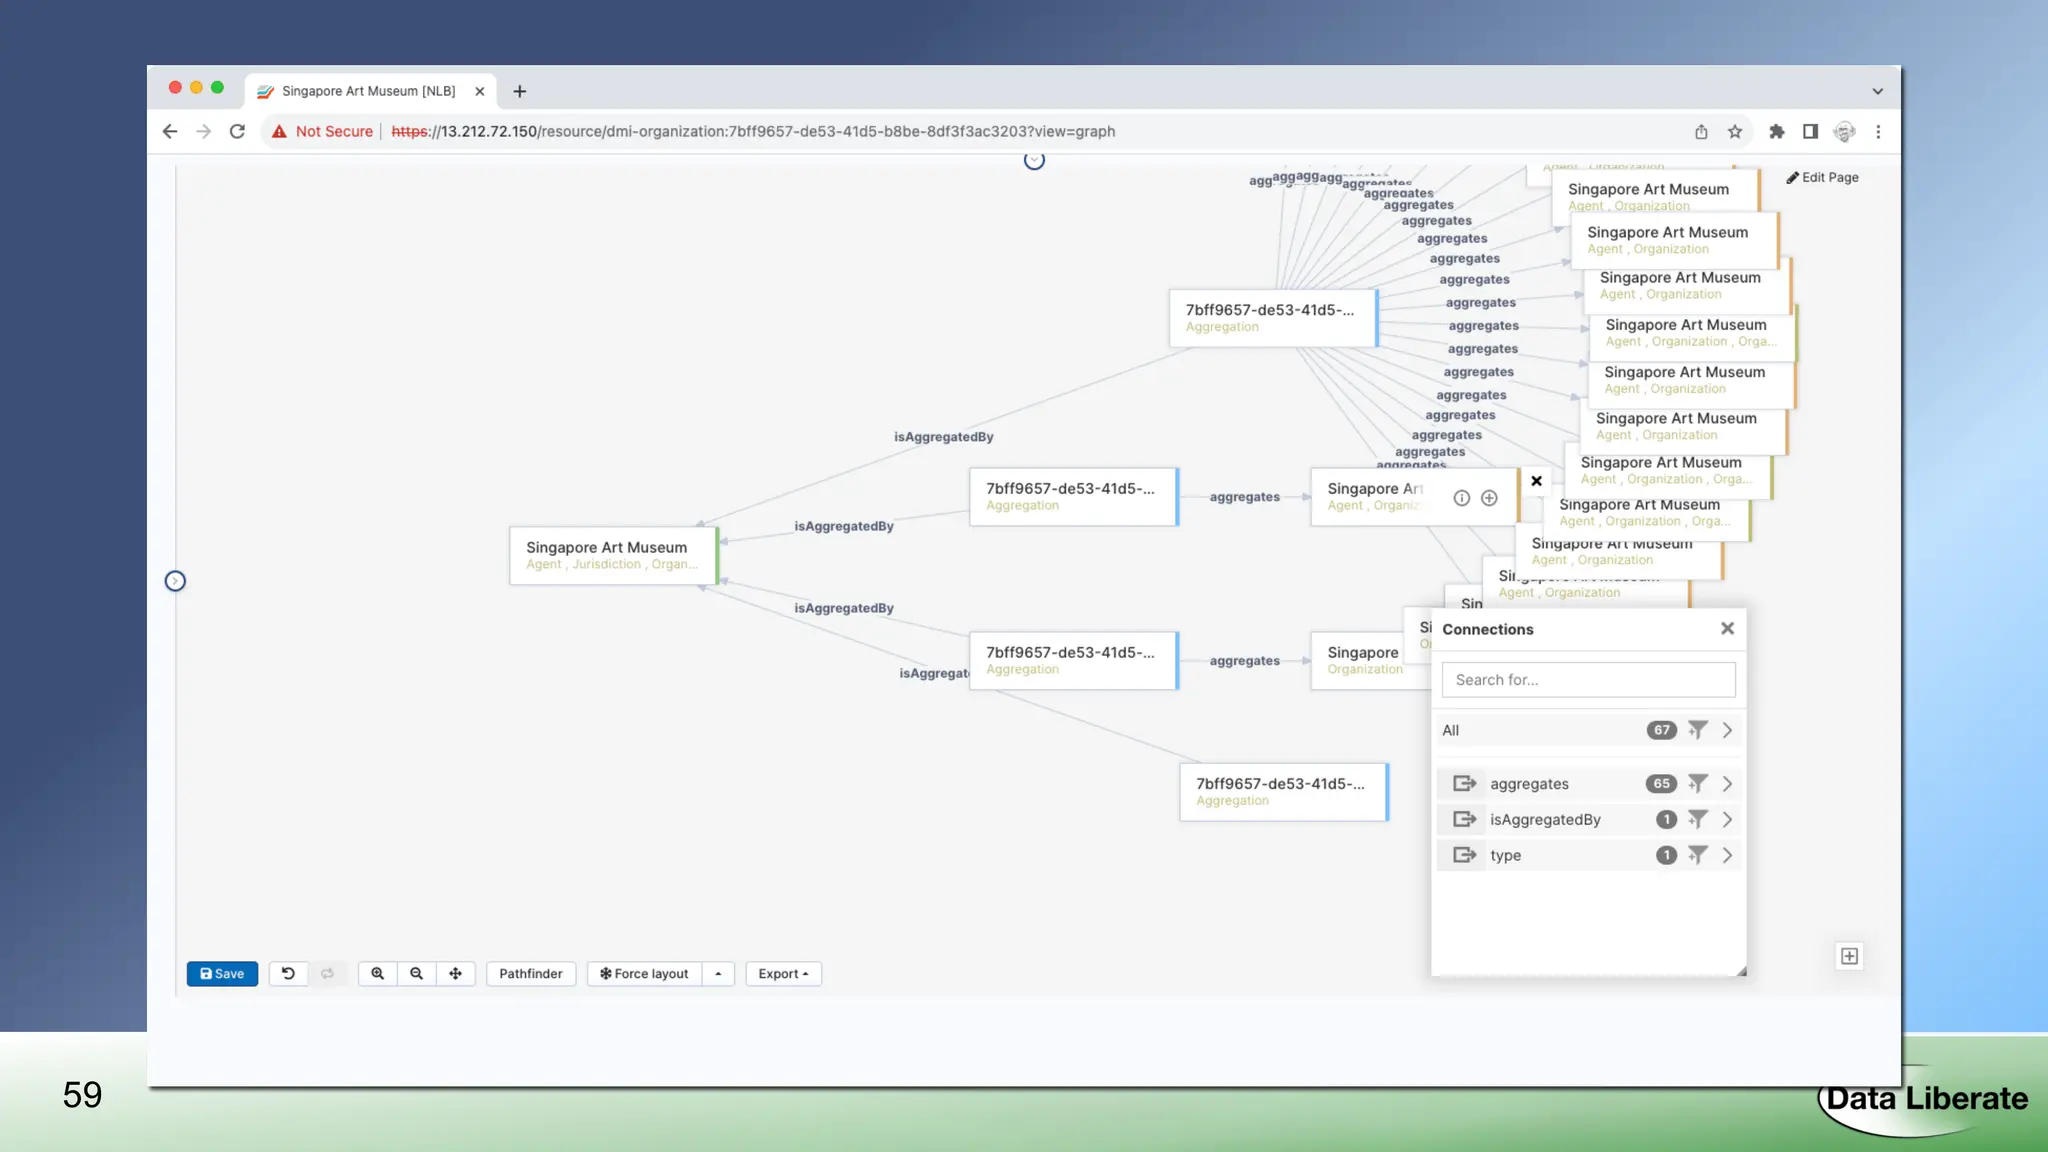2048x1152 pixels.
Task: Select the Singapore Art Museum browser tab
Action: (x=368, y=91)
